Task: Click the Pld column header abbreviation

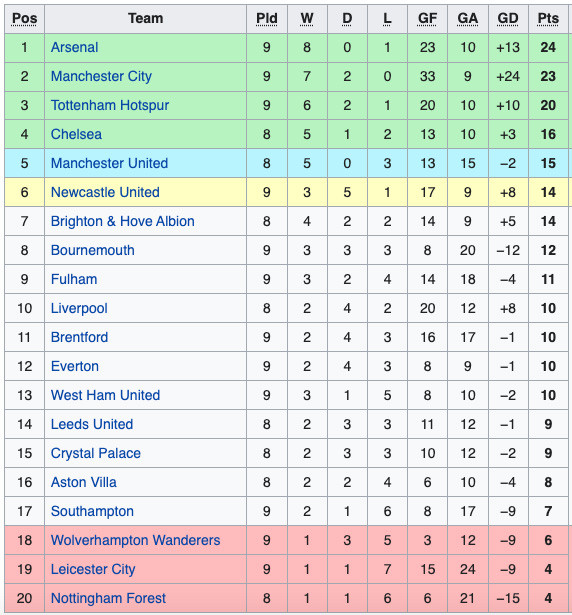Action: (267, 18)
